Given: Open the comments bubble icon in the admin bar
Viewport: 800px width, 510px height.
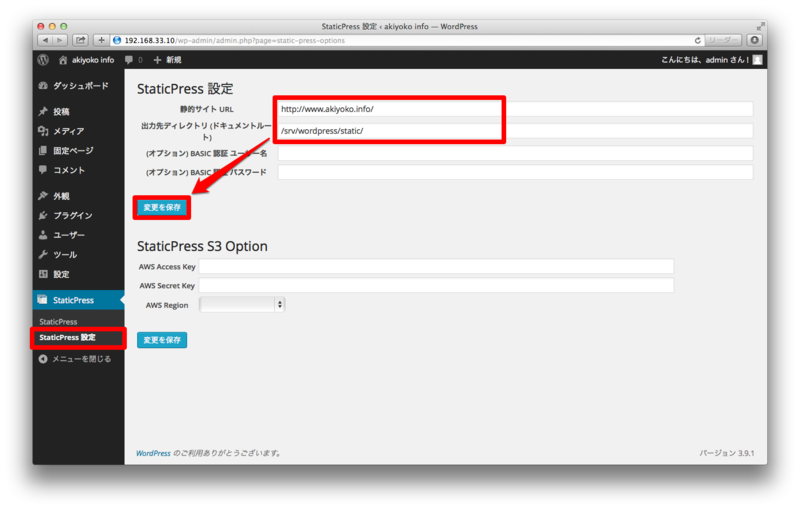Looking at the screenshot, I should 129,60.
